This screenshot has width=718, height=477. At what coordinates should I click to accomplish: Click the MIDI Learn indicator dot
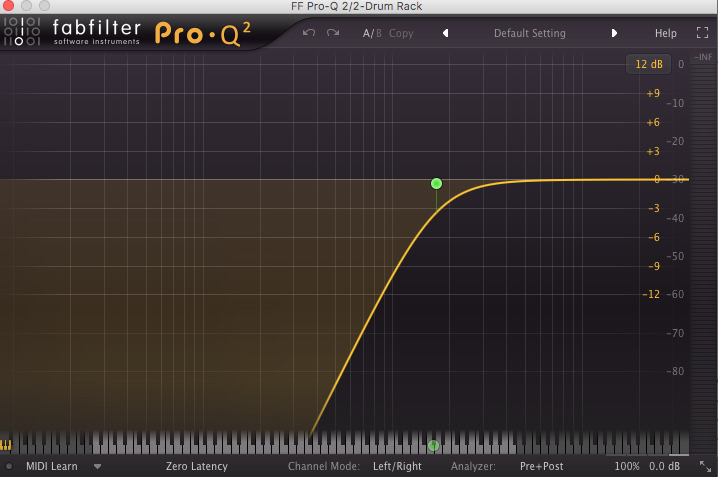9,466
